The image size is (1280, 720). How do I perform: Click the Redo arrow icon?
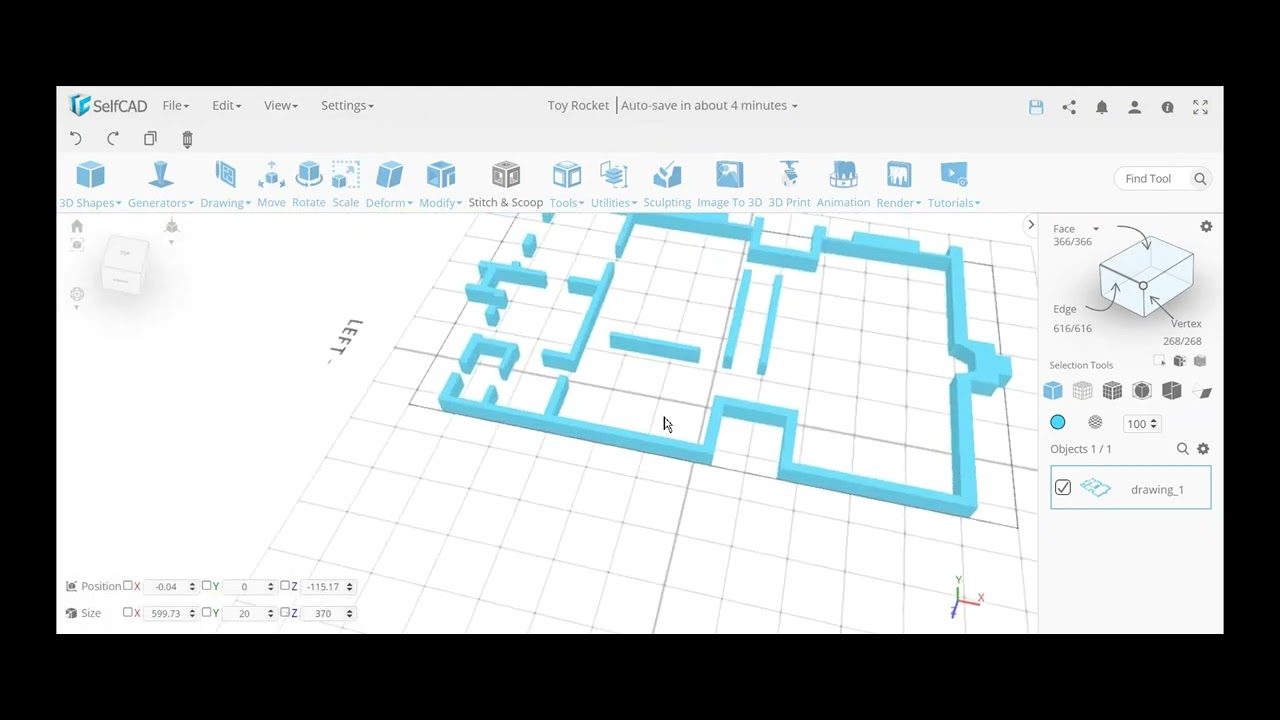(x=113, y=139)
